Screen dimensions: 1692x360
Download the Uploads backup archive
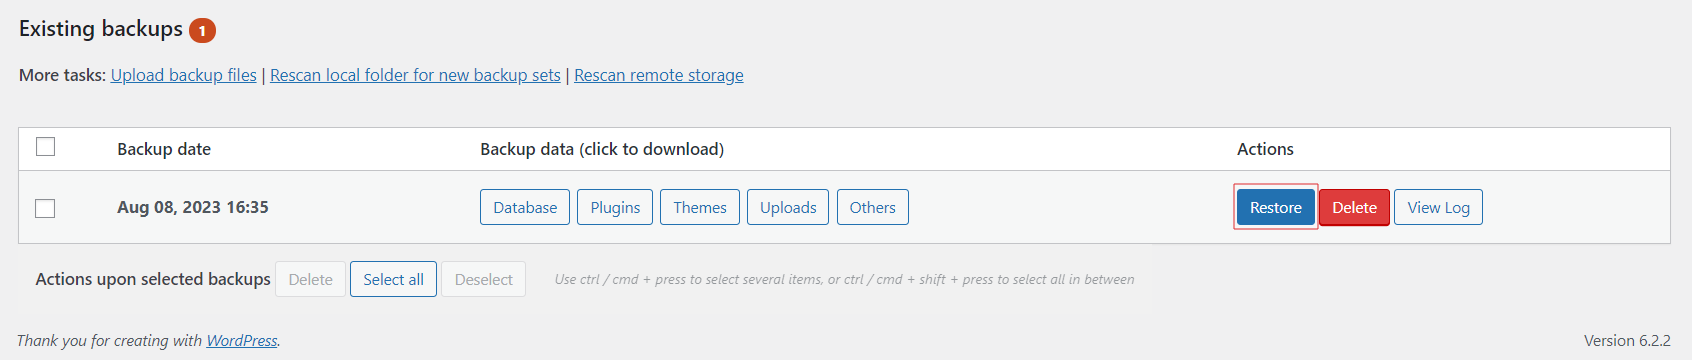point(788,207)
